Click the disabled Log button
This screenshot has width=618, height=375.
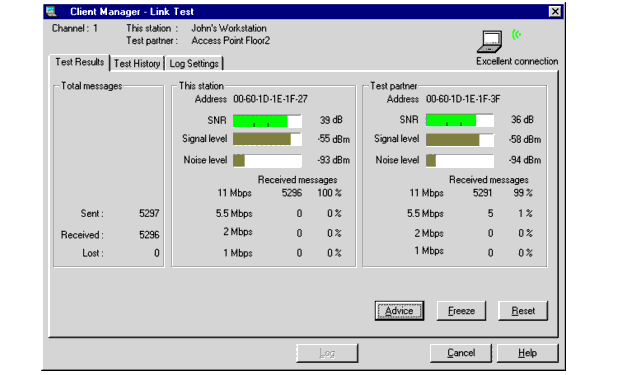(x=327, y=353)
